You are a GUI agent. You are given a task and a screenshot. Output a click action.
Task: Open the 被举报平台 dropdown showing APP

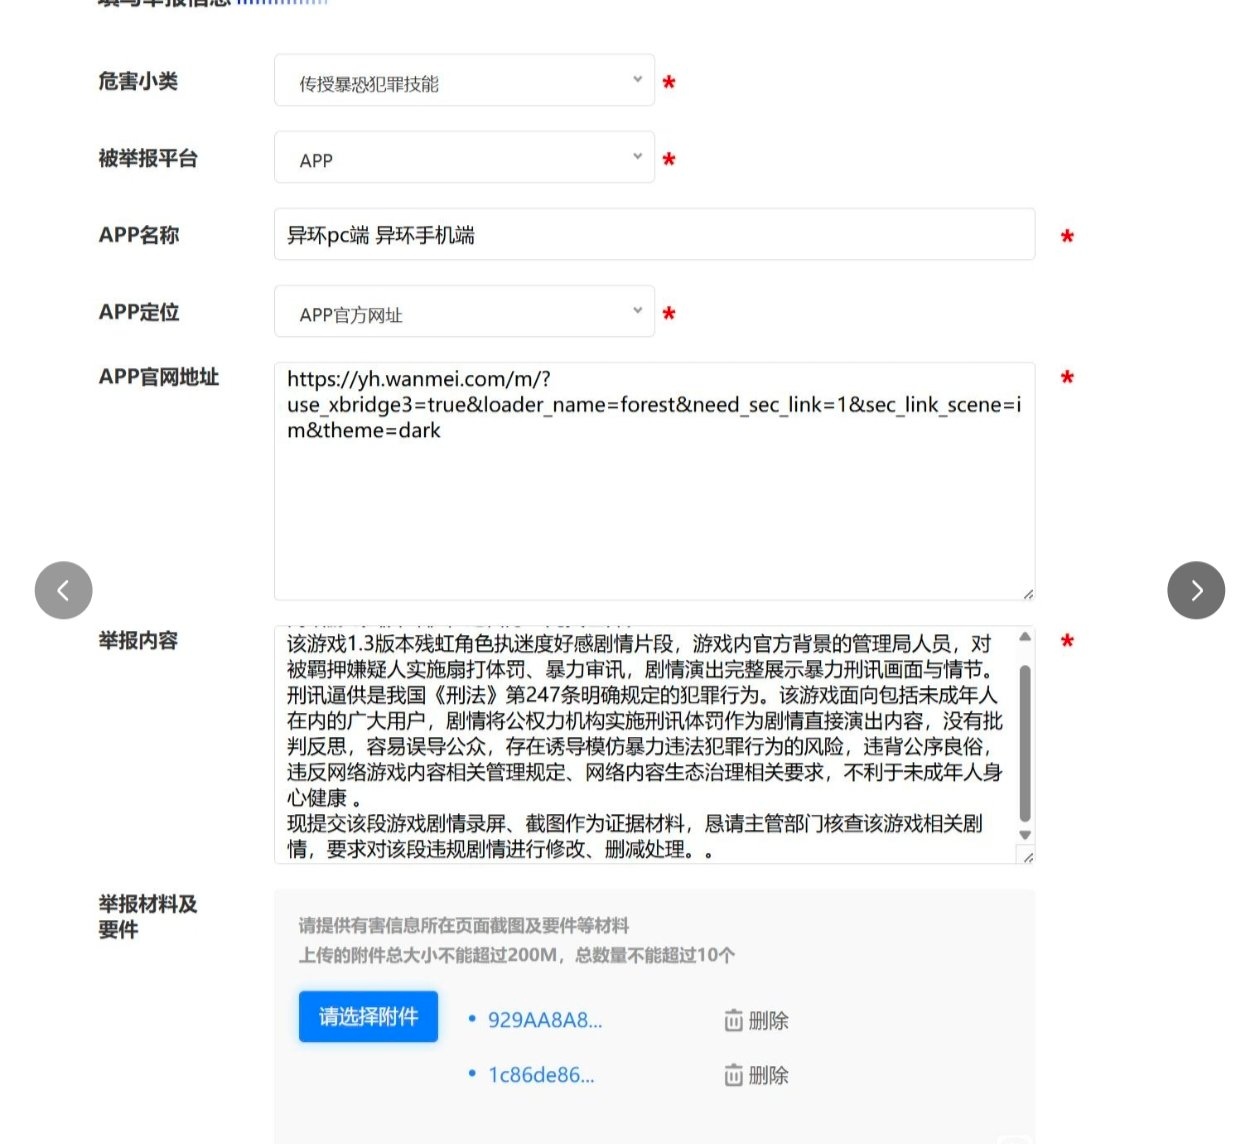(464, 158)
